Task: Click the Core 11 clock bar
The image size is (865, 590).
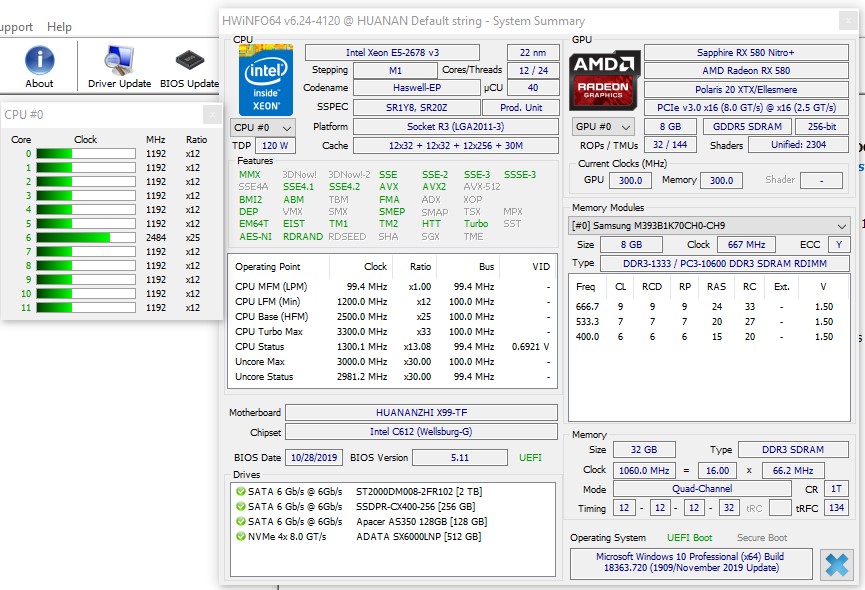Action: [86, 308]
